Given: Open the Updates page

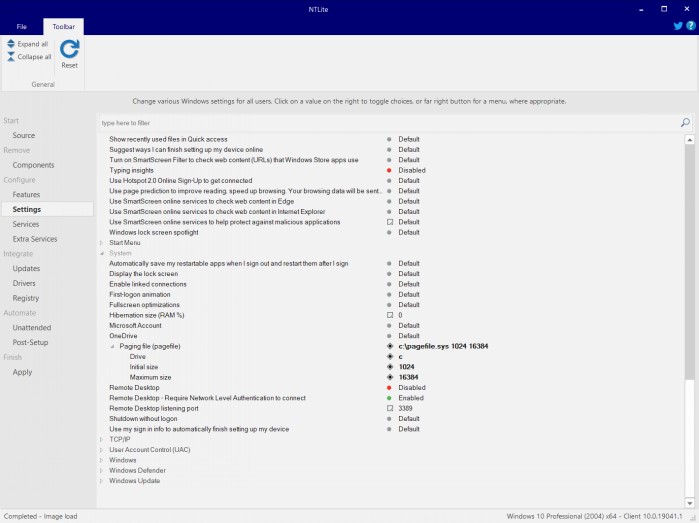Looking at the screenshot, I should click(x=26, y=268).
